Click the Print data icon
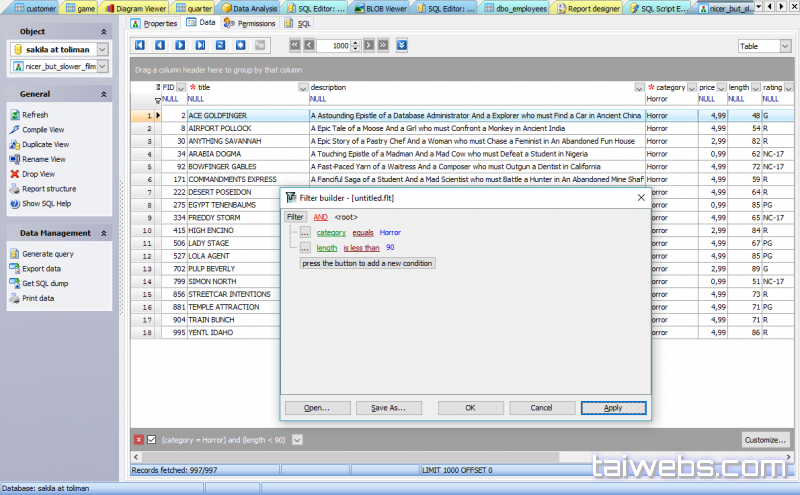This screenshot has width=800, height=495. [14, 298]
